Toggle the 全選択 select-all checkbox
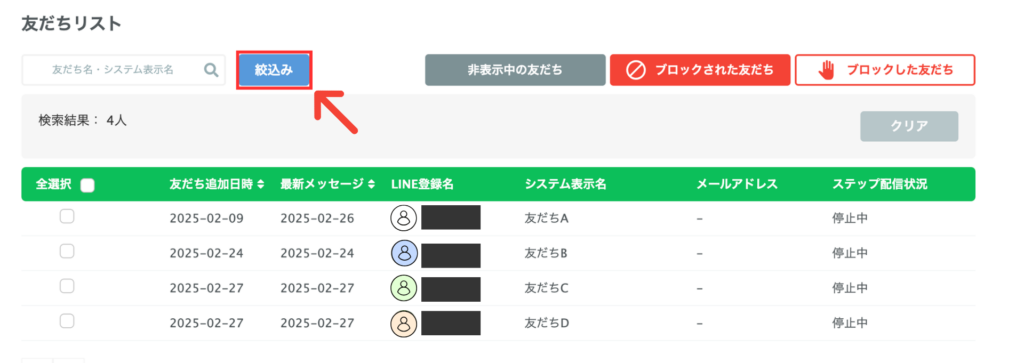Image resolution: width=1024 pixels, height=363 pixels. coord(87,185)
